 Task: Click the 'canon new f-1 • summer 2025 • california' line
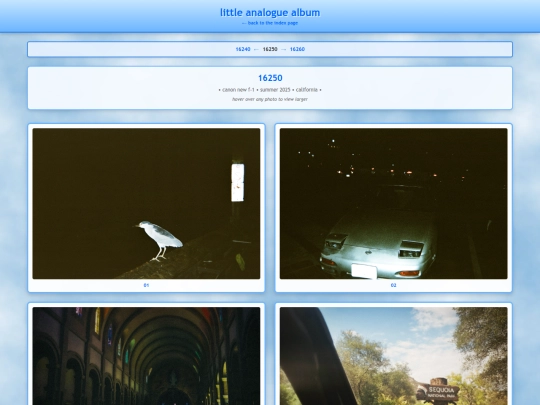click(270, 90)
